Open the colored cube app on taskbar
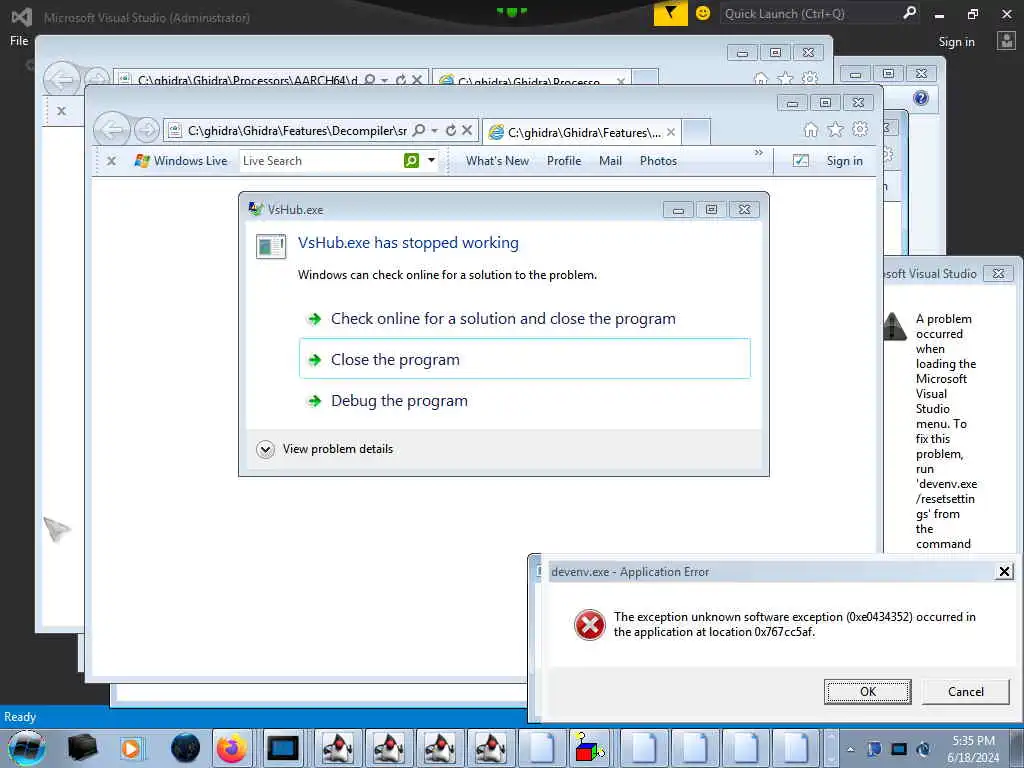 588,748
